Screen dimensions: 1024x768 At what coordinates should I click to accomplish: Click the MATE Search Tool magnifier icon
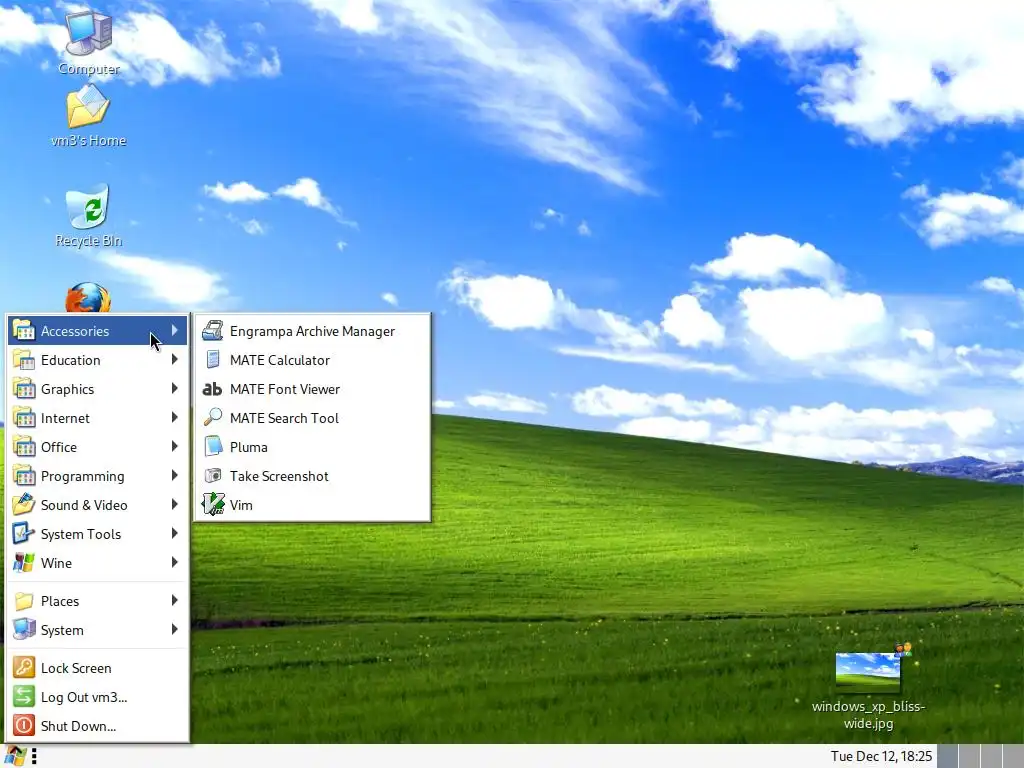tap(212, 417)
